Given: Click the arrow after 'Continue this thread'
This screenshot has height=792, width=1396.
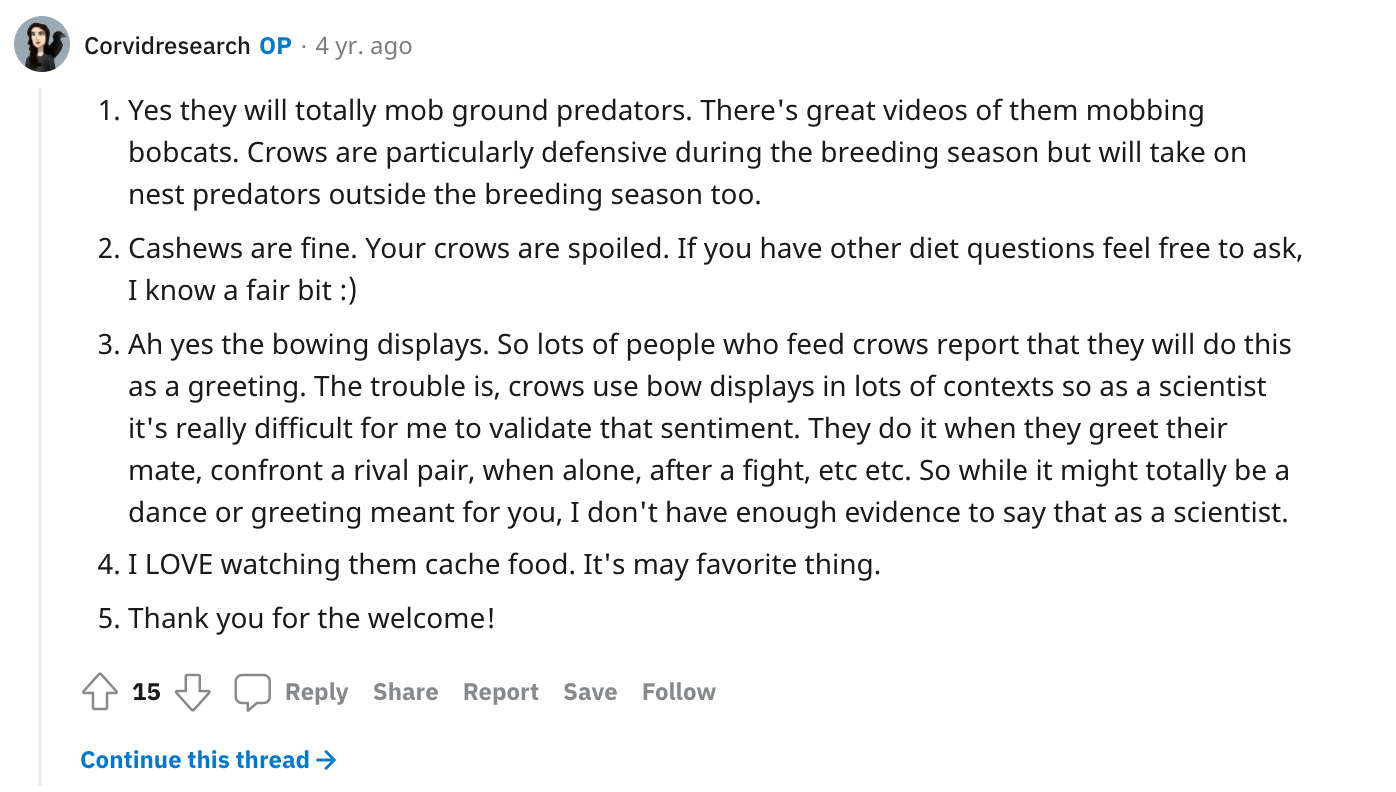Looking at the screenshot, I should point(326,760).
